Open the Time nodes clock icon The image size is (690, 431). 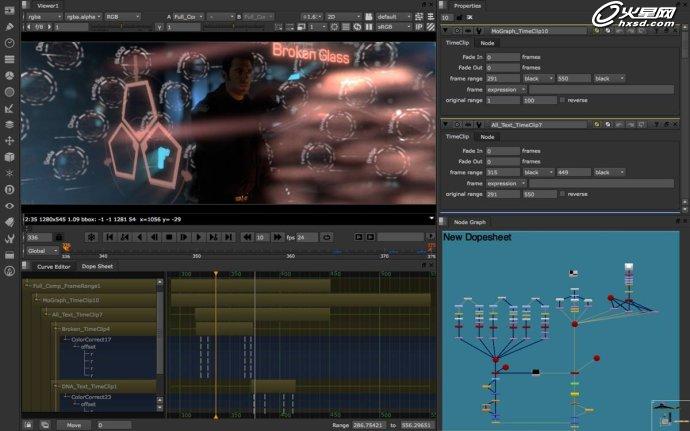(9, 43)
